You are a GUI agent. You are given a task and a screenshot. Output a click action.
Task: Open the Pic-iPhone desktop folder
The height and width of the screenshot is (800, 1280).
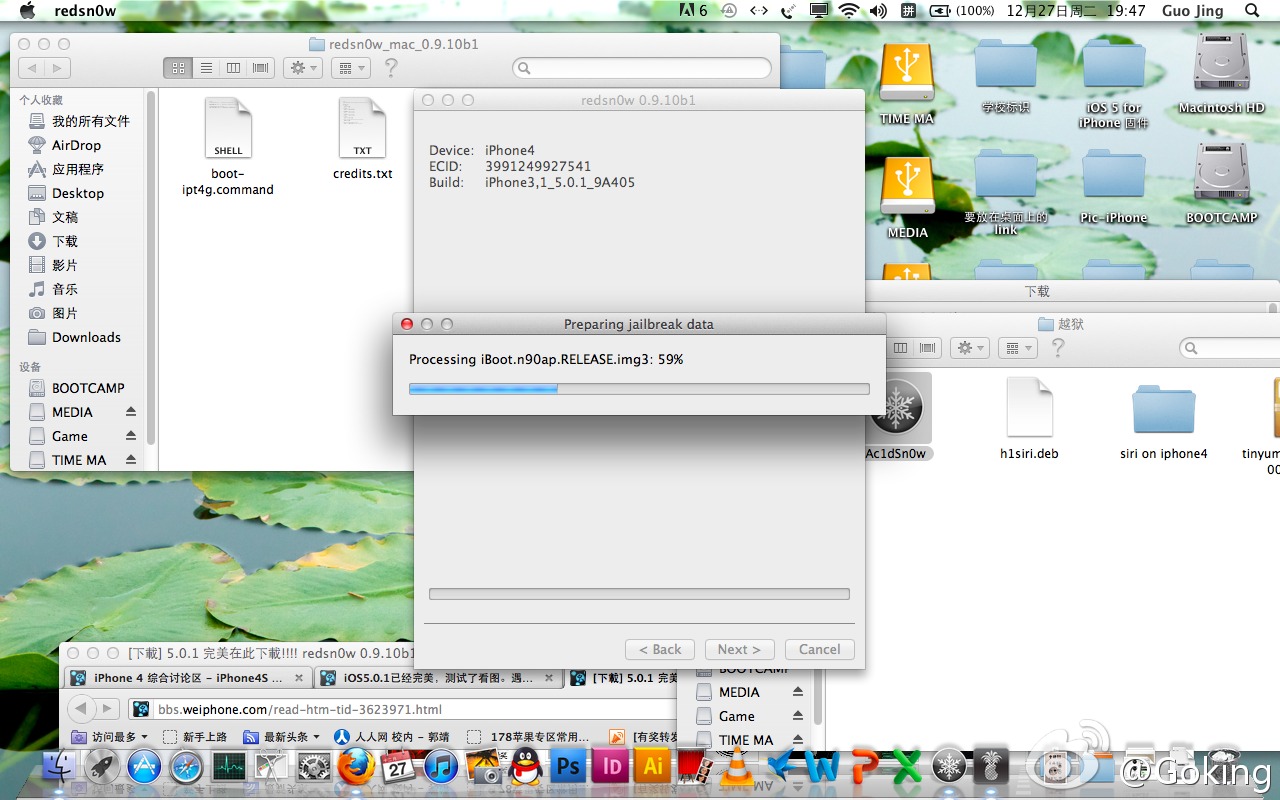[x=1113, y=176]
